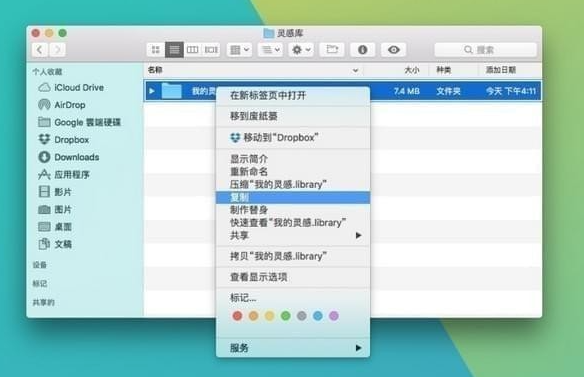This screenshot has height=377, width=584.
Task: Click the 文件夹 kind cell
Action: (448, 91)
